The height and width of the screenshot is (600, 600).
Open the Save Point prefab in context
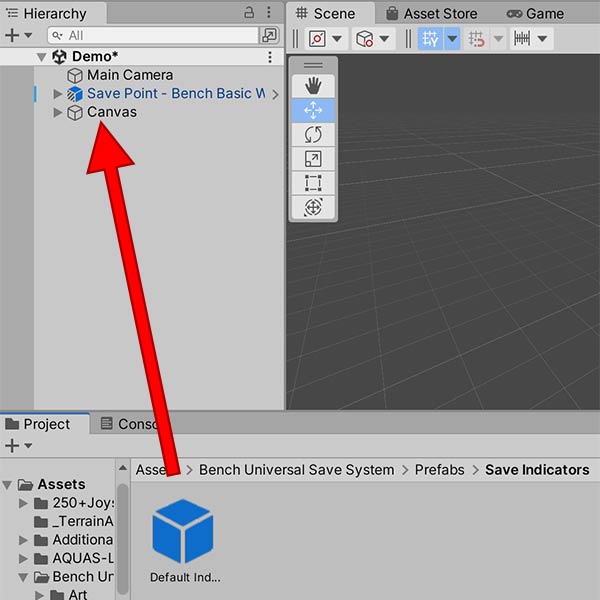pyautogui.click(x=276, y=94)
